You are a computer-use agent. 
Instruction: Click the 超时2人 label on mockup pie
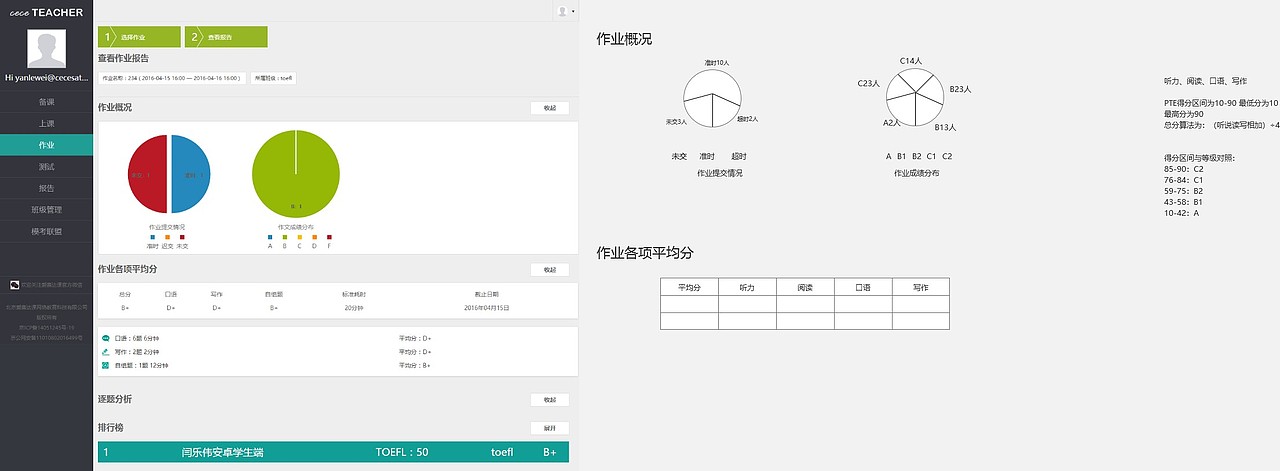(x=748, y=119)
